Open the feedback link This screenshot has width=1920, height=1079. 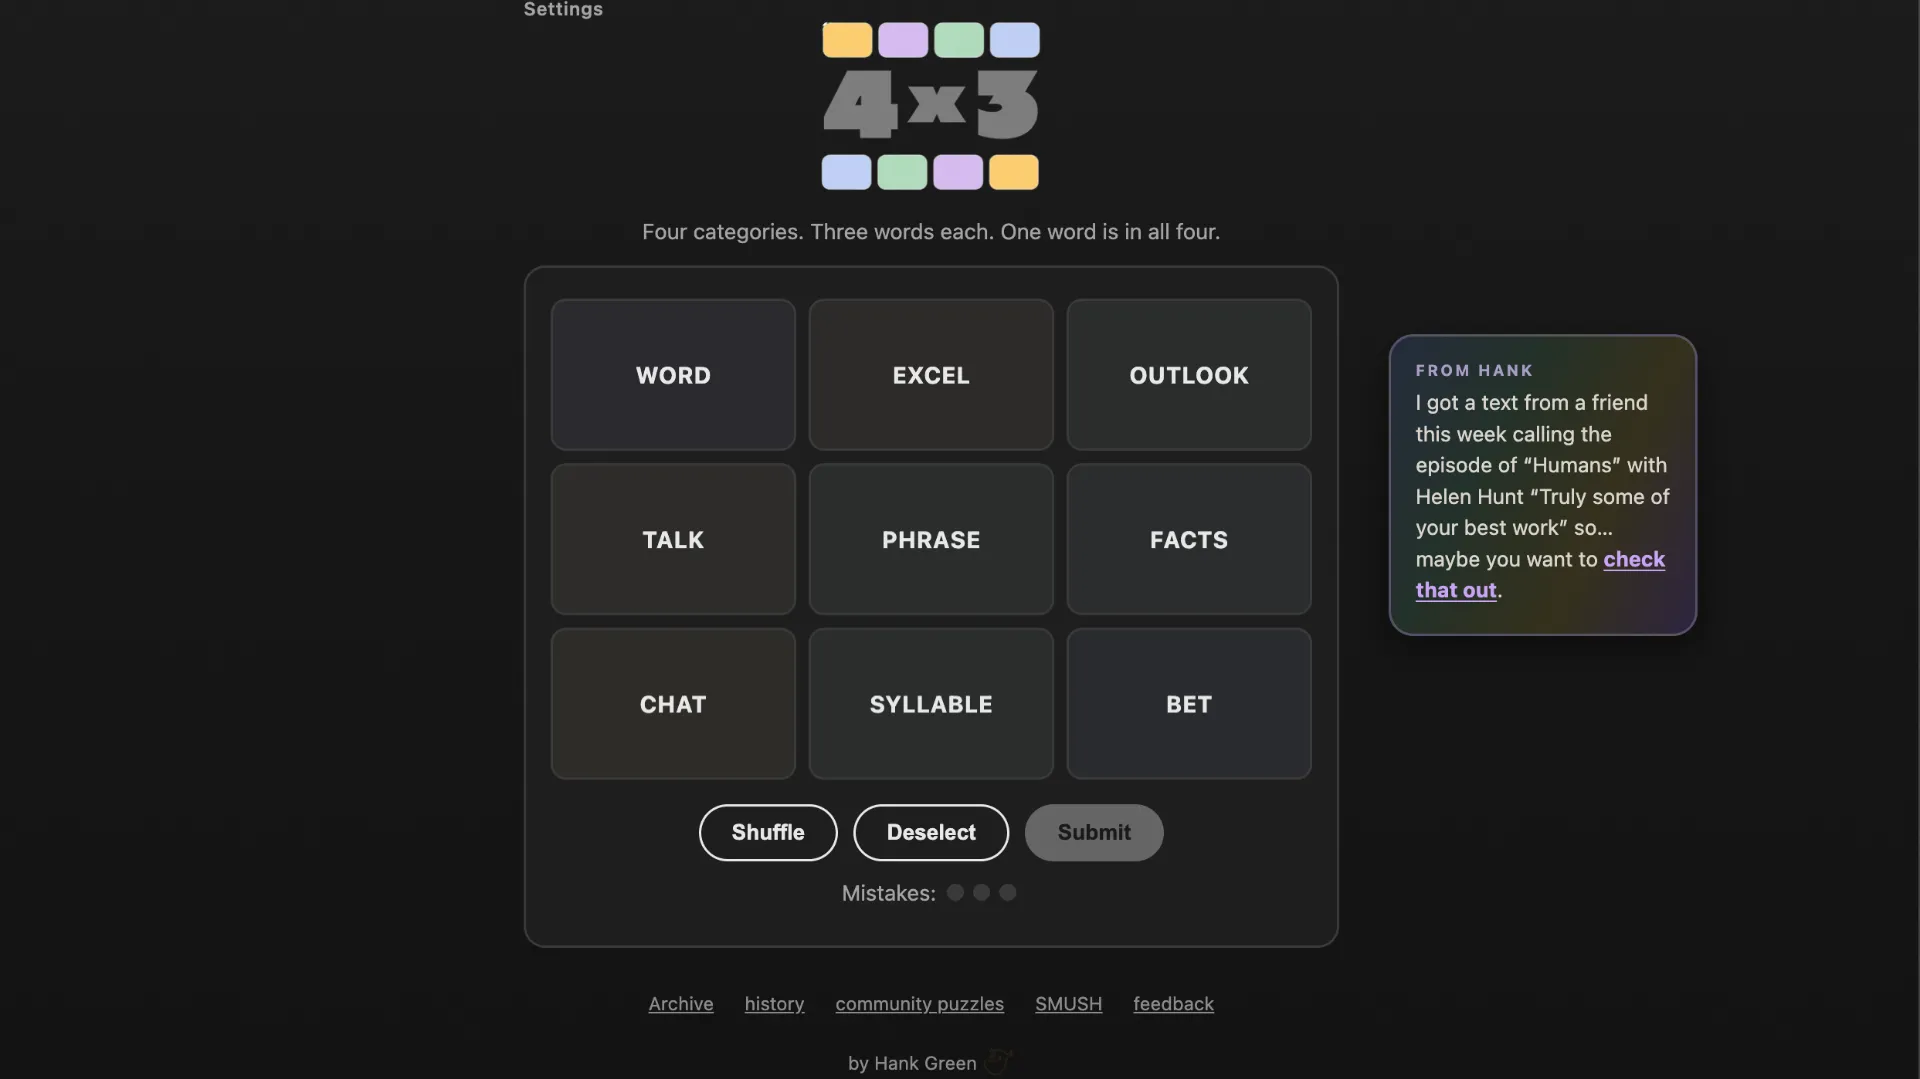[x=1173, y=1003]
